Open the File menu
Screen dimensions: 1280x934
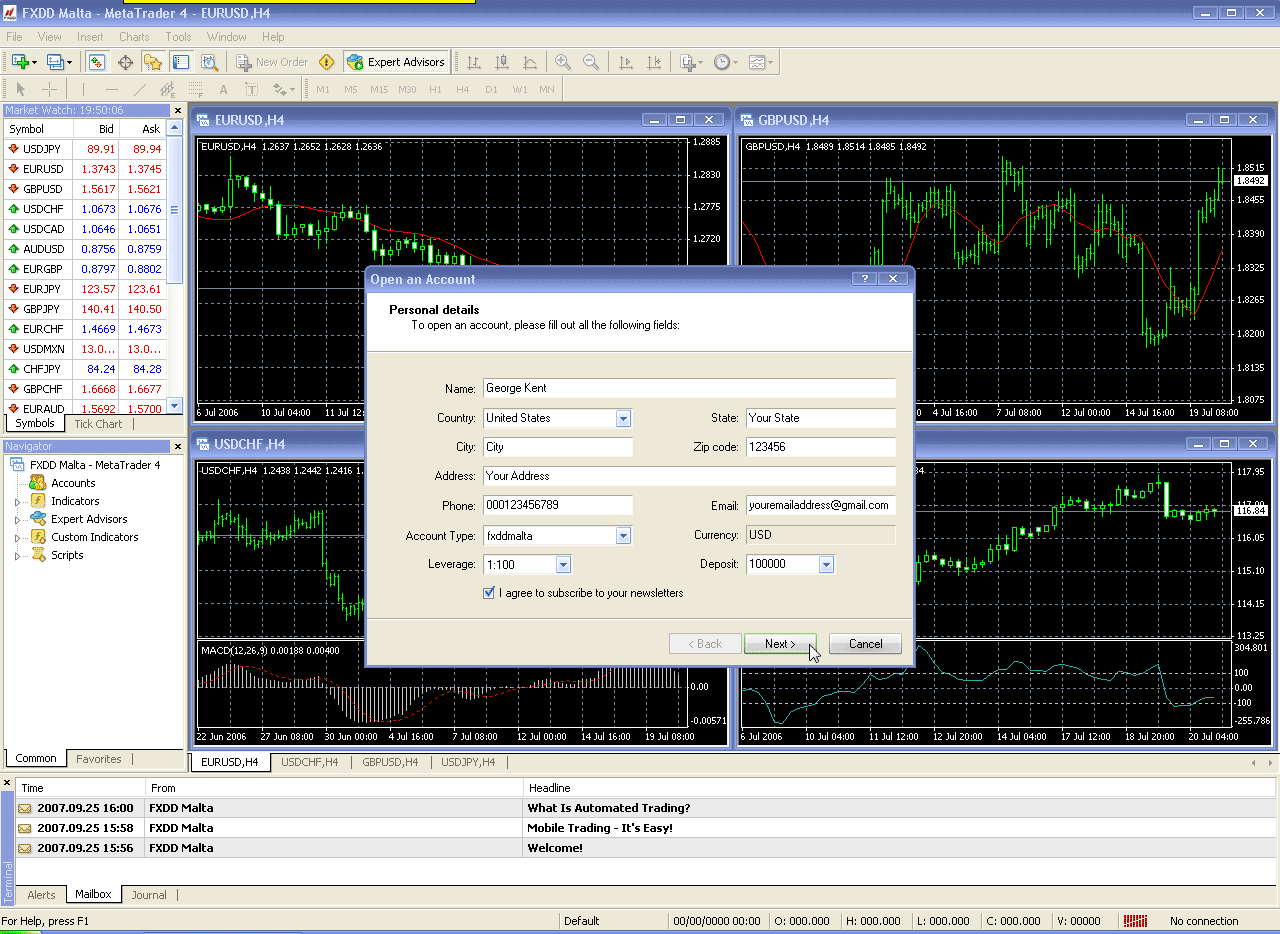[14, 37]
